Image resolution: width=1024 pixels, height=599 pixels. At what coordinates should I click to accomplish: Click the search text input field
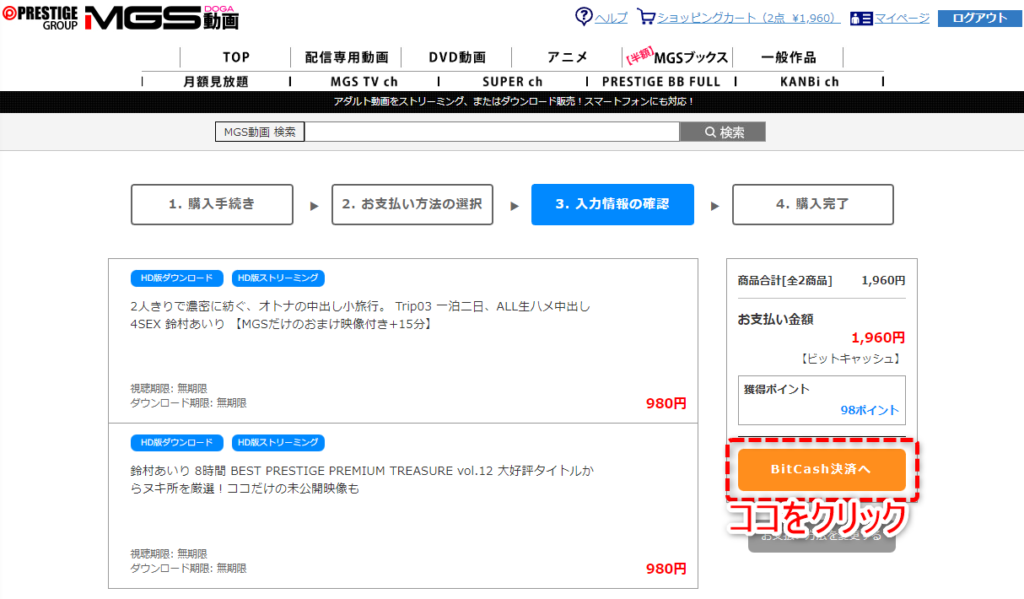492,132
